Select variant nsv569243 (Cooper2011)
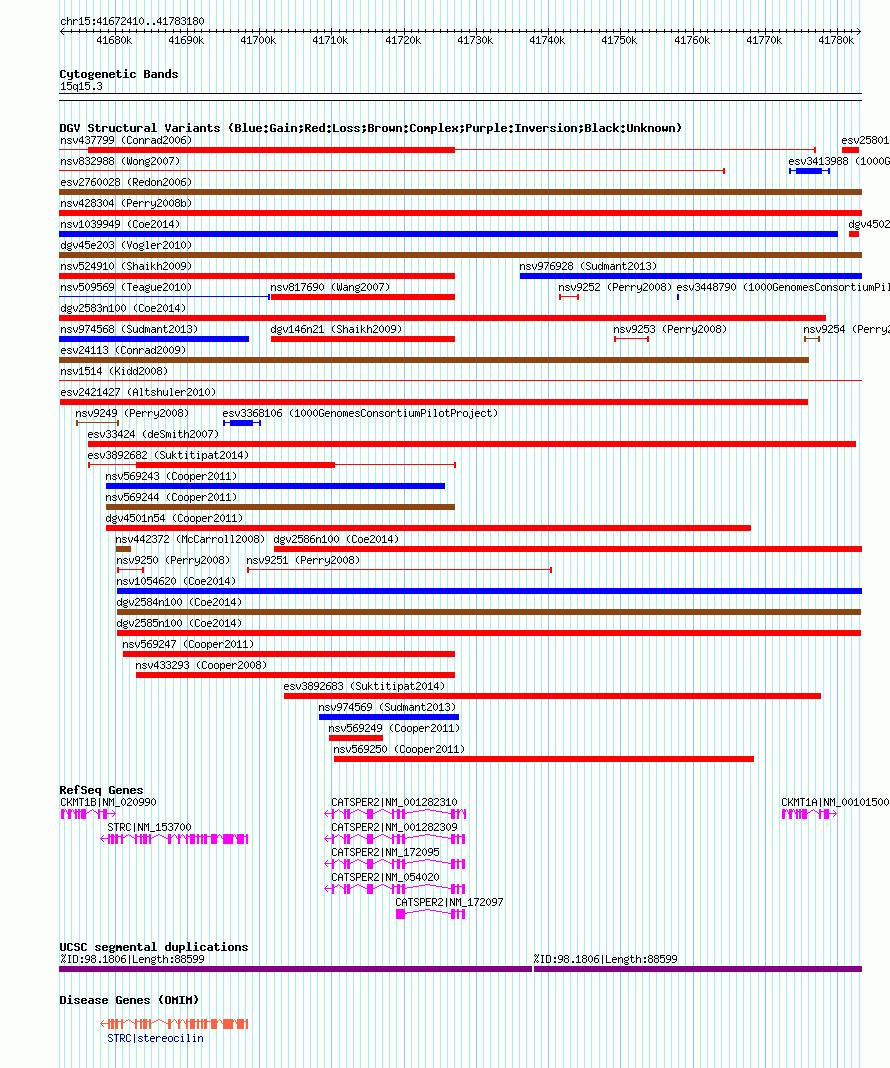Viewport: 890px width, 1068px height. pyautogui.click(x=171, y=476)
